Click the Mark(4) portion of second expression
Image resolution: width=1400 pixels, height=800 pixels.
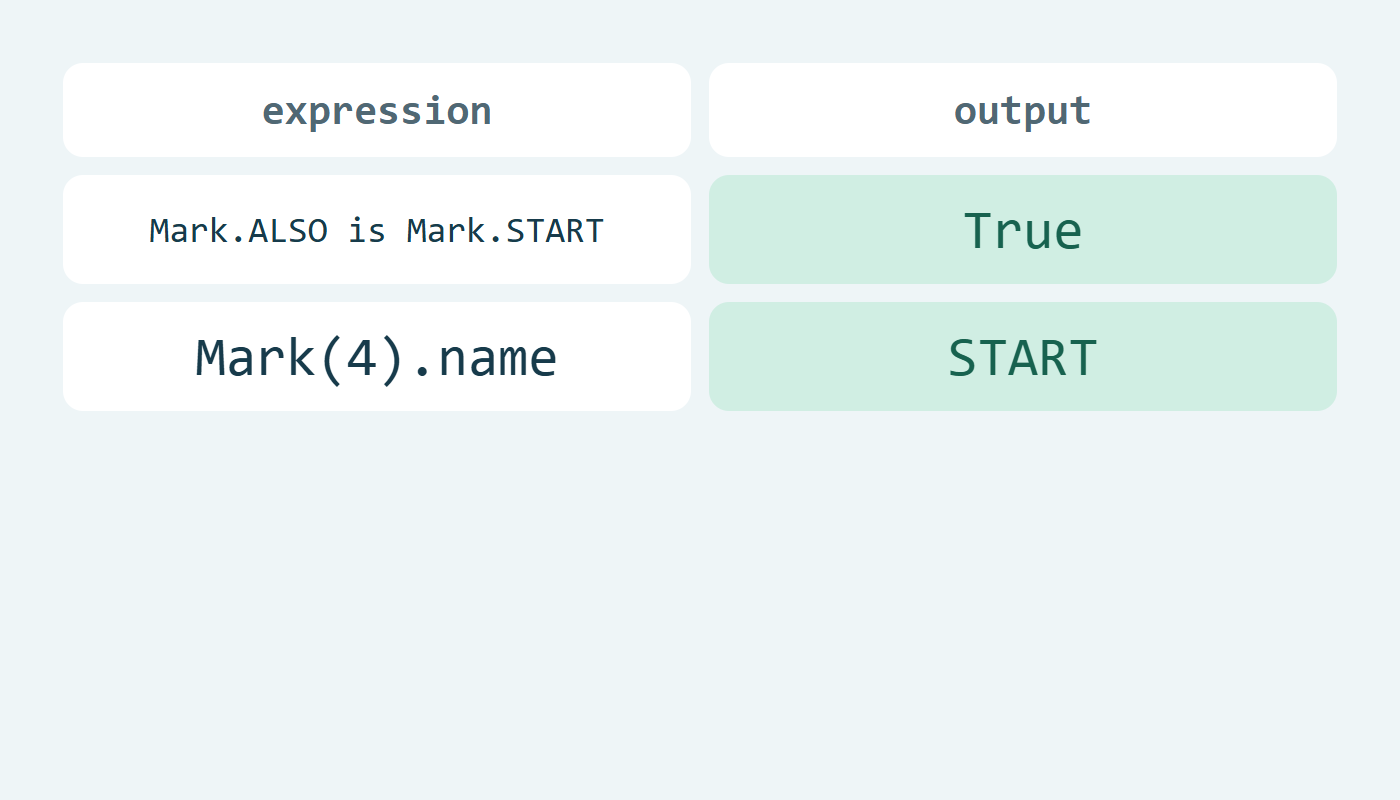[300, 358]
